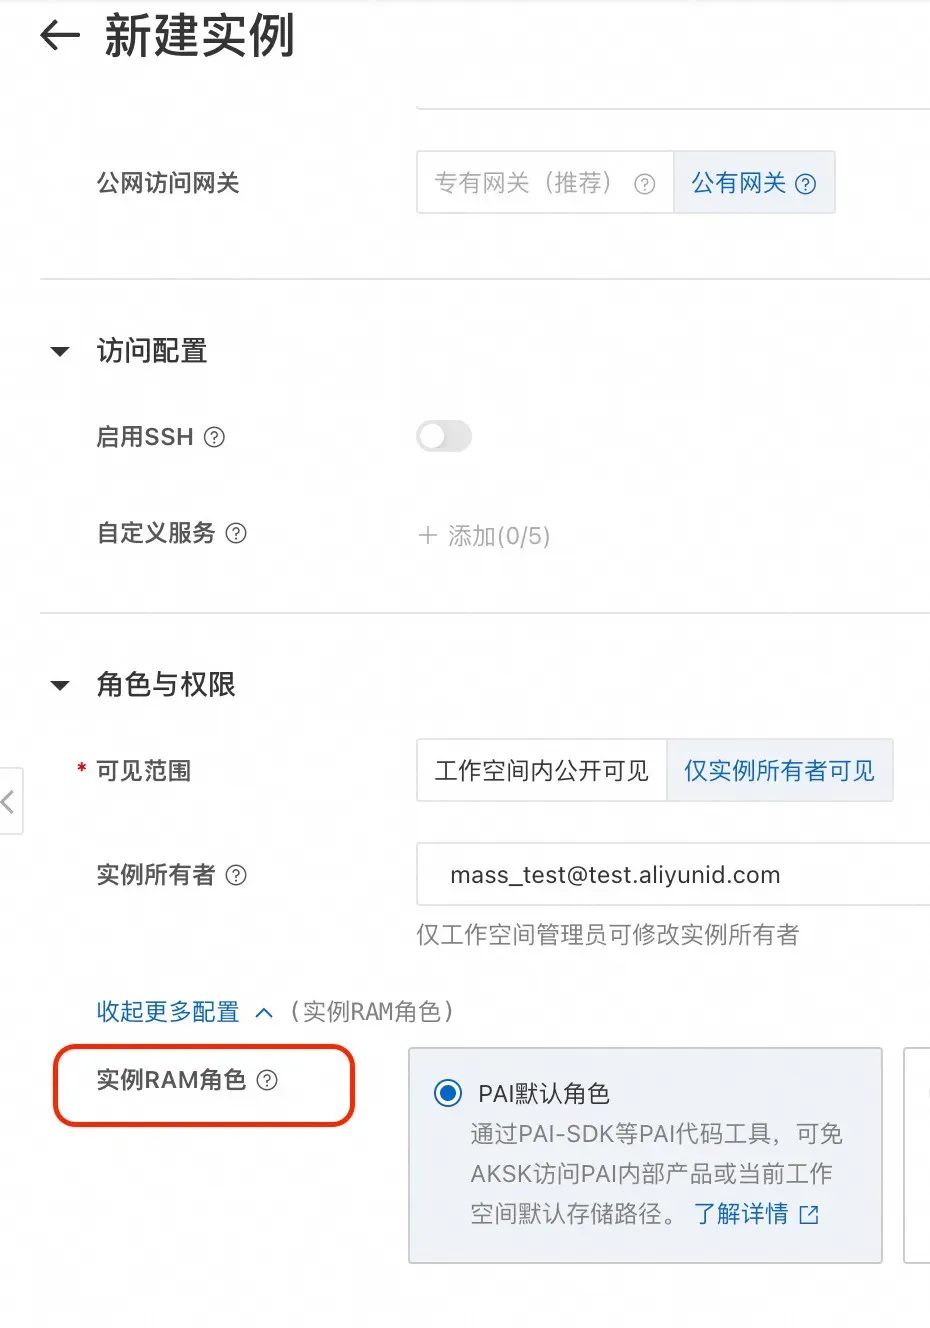Viewport: 930px width, 1328px height.
Task: Choose 仅实例所有者可见 visibility option
Action: [x=779, y=771]
